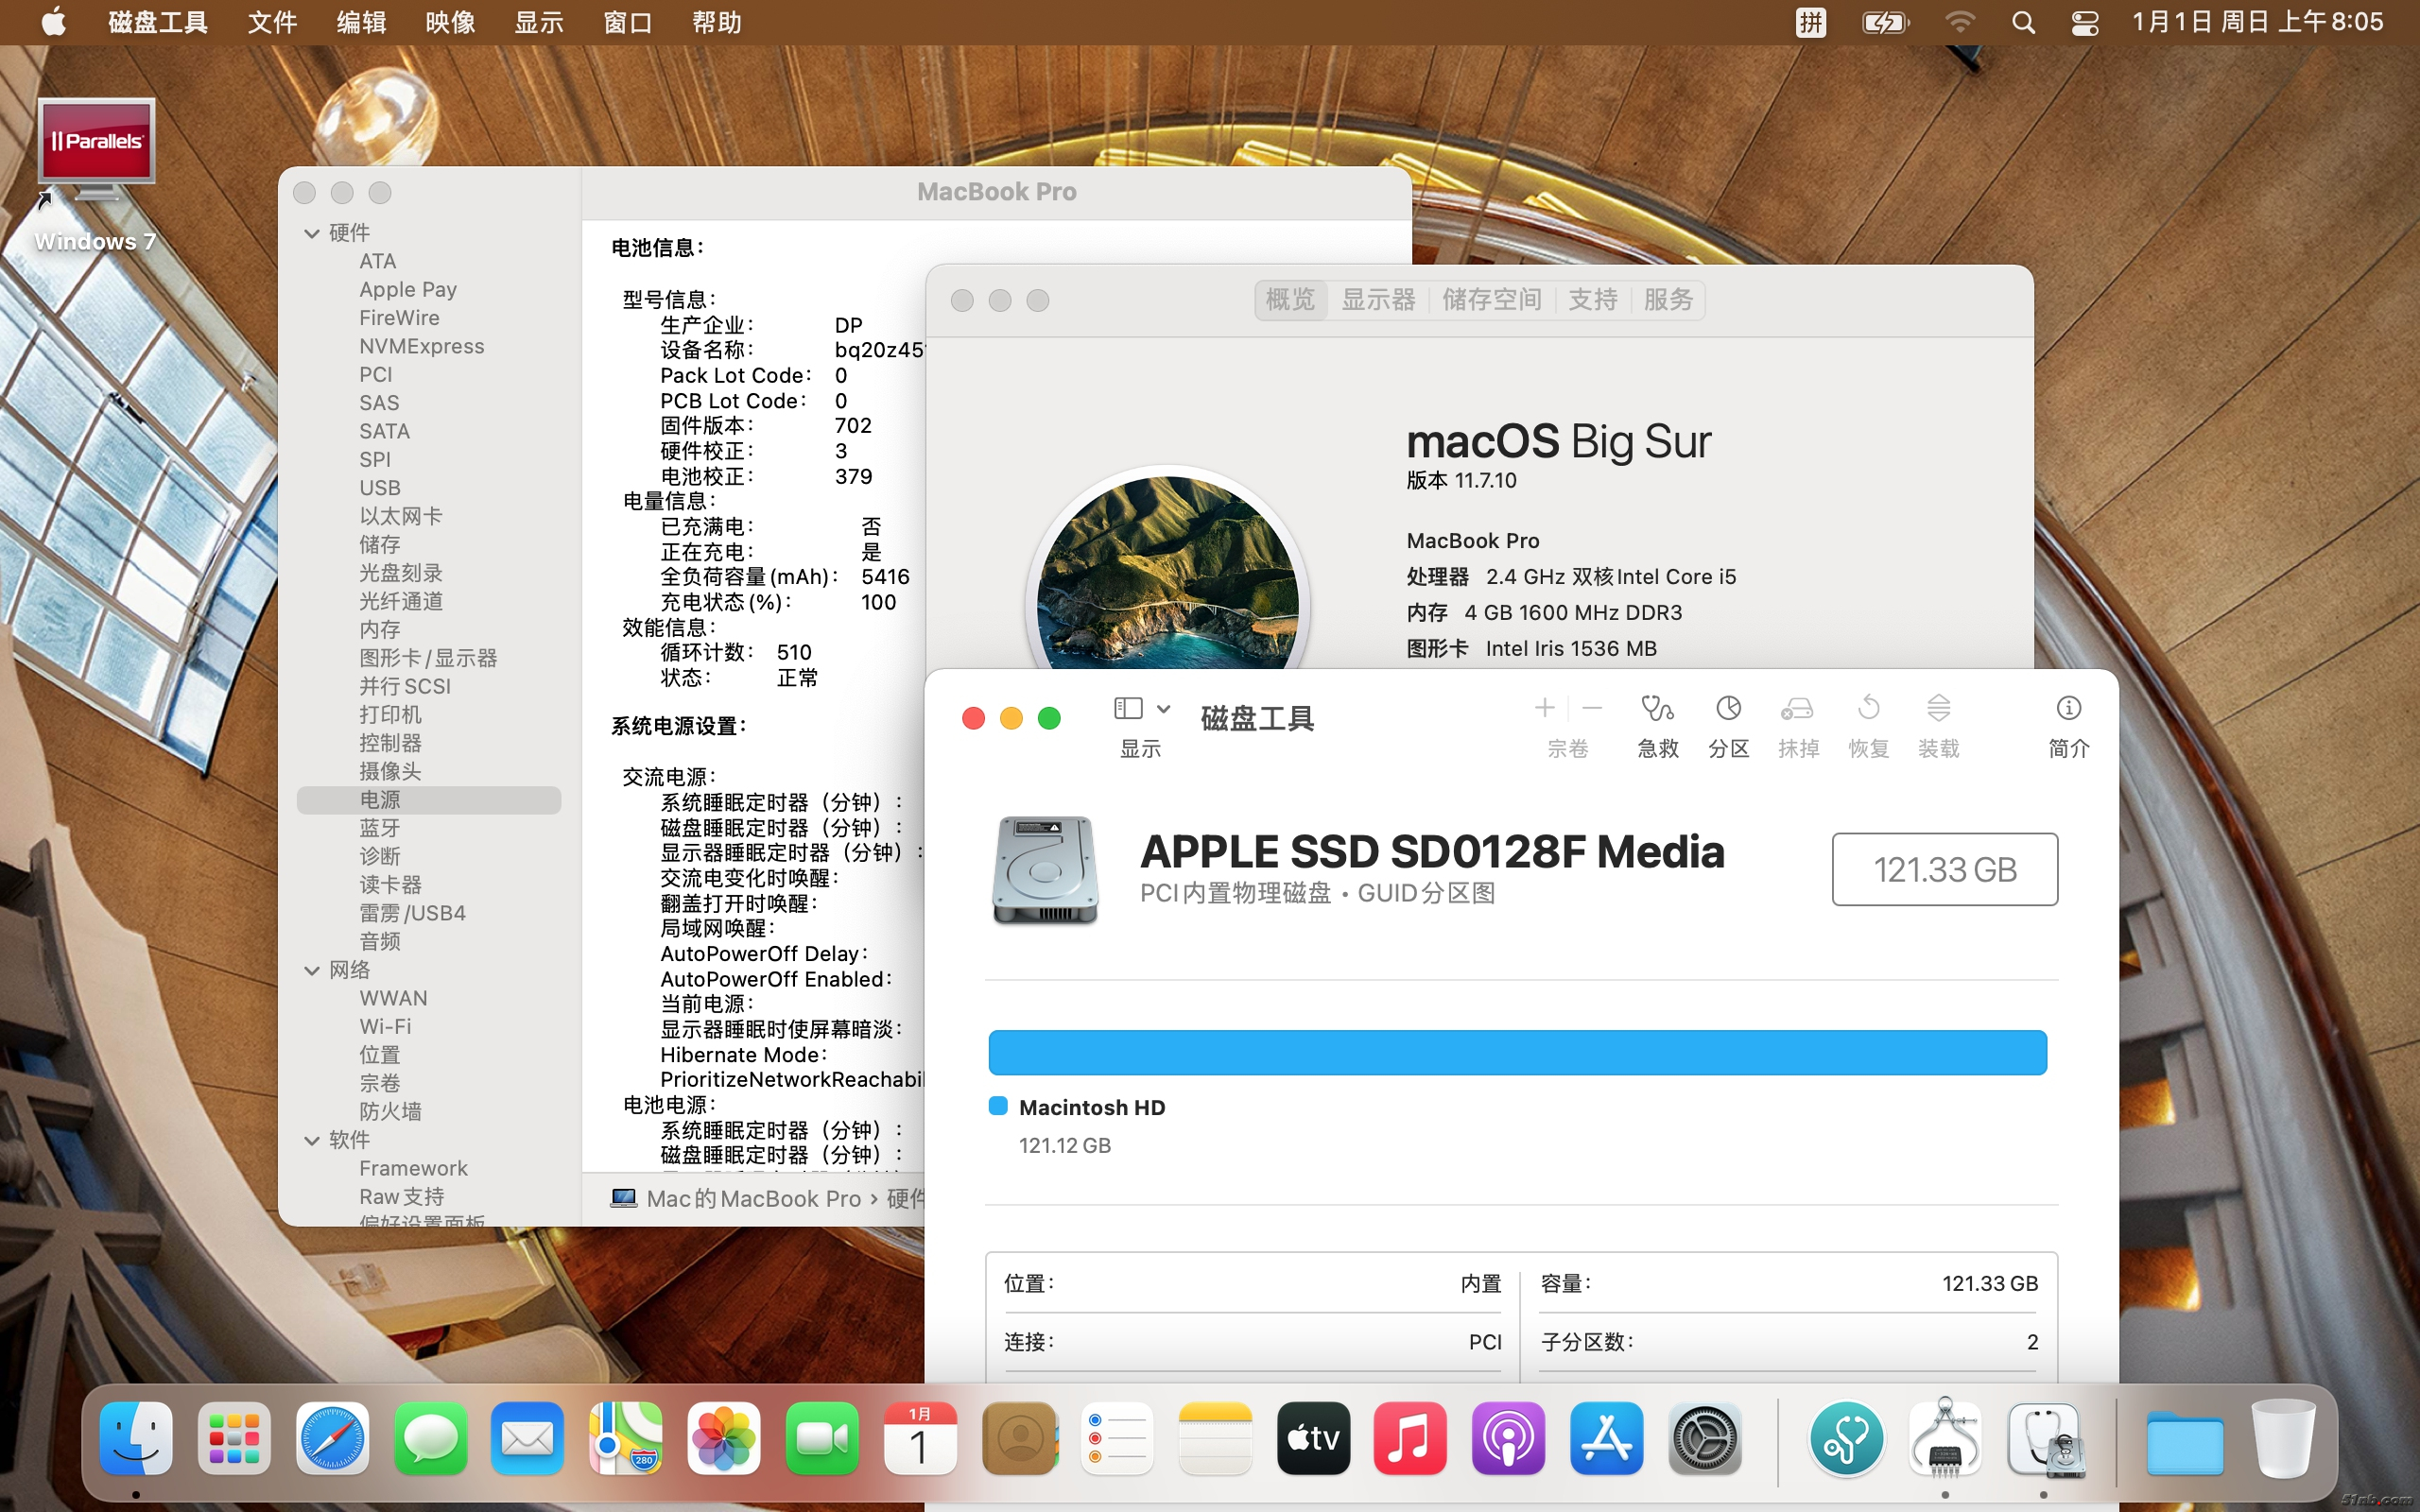Screen dimensions: 2420x1512
Task: Click the add volume plus icon
Action: [x=1544, y=709]
